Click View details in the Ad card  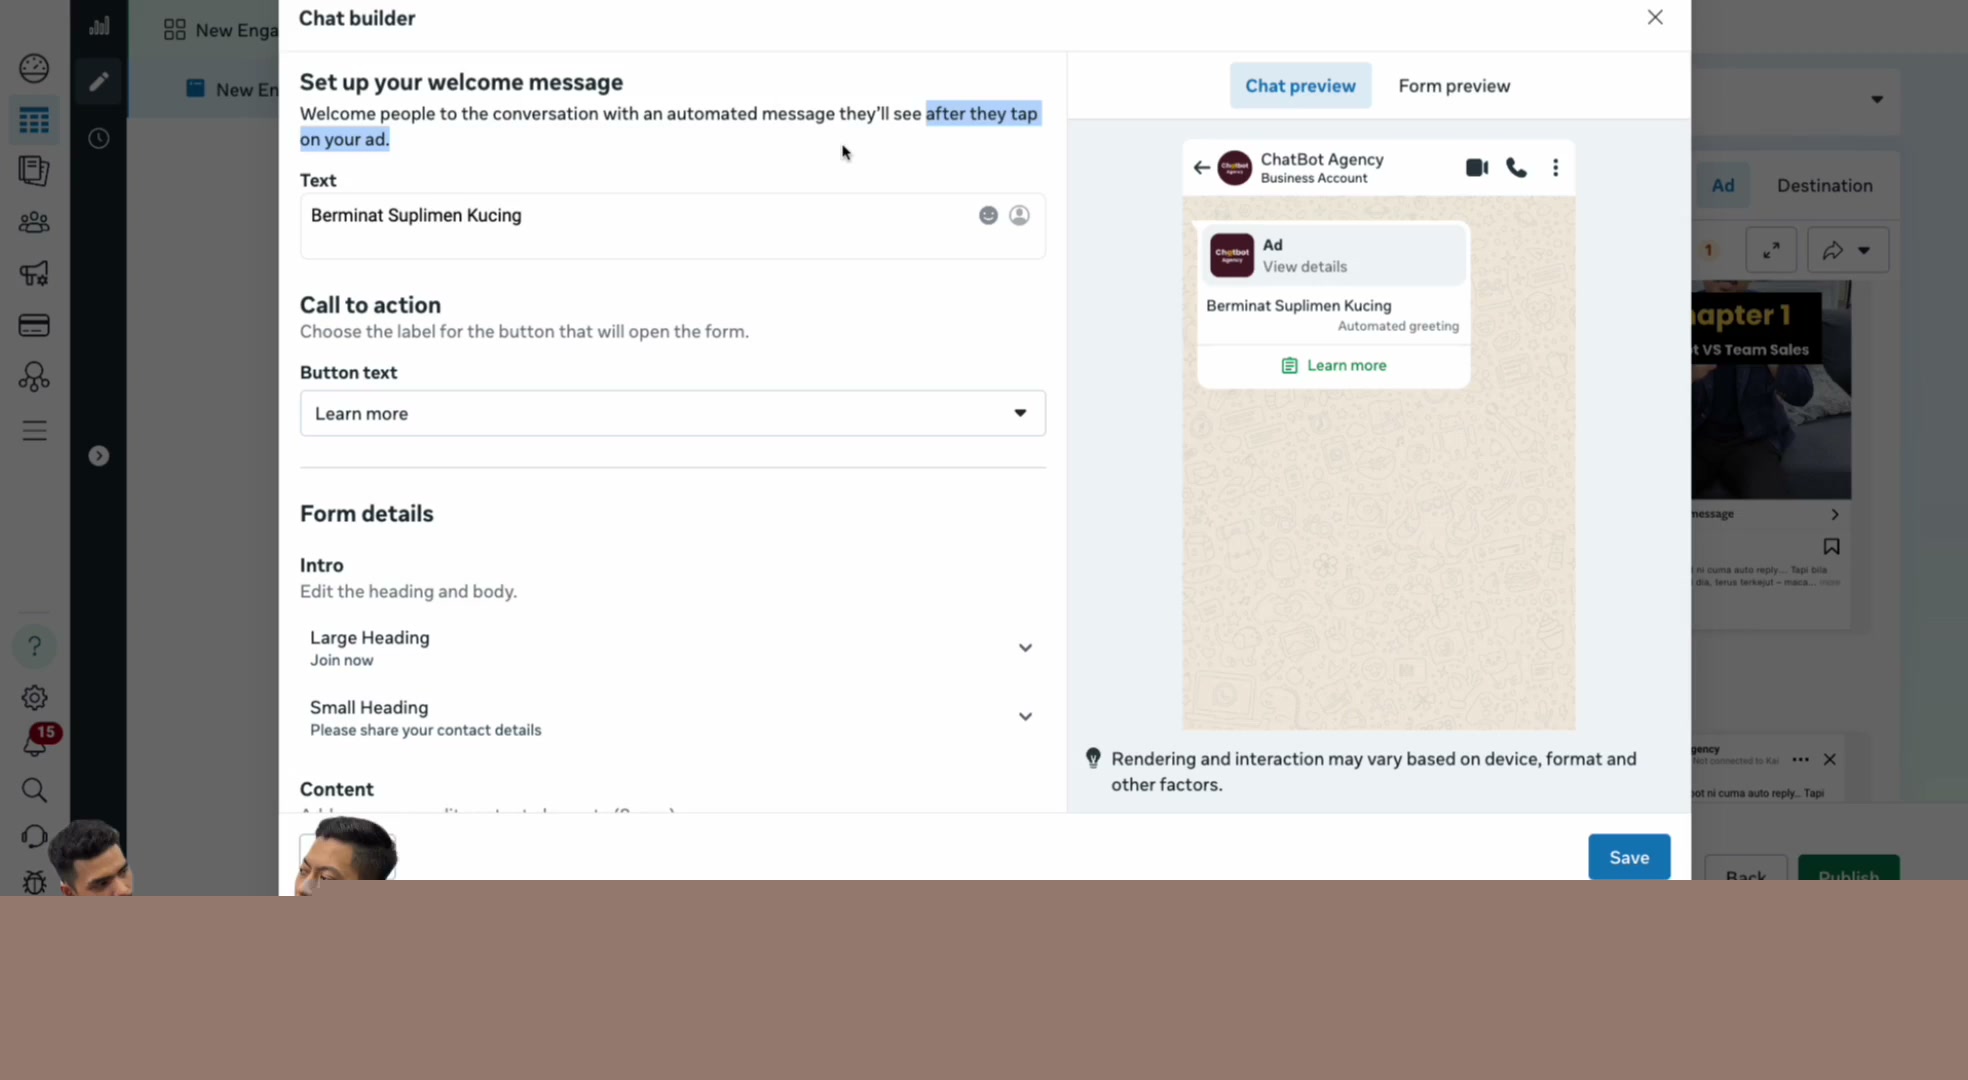pyautogui.click(x=1304, y=266)
